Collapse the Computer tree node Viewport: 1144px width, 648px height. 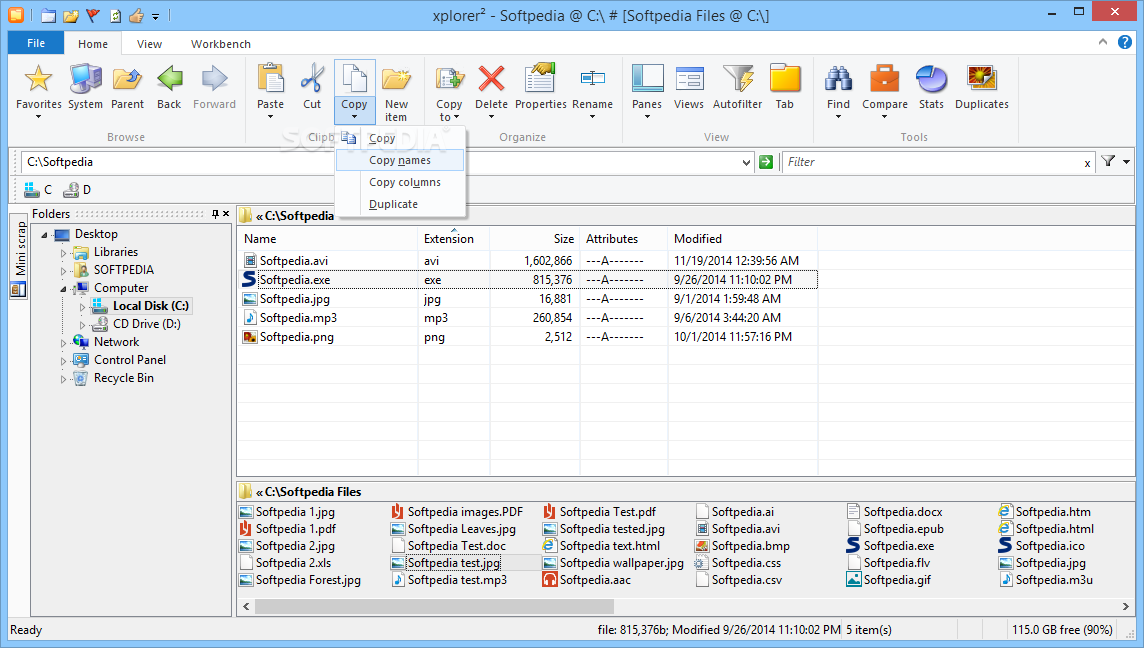pyautogui.click(x=63, y=289)
